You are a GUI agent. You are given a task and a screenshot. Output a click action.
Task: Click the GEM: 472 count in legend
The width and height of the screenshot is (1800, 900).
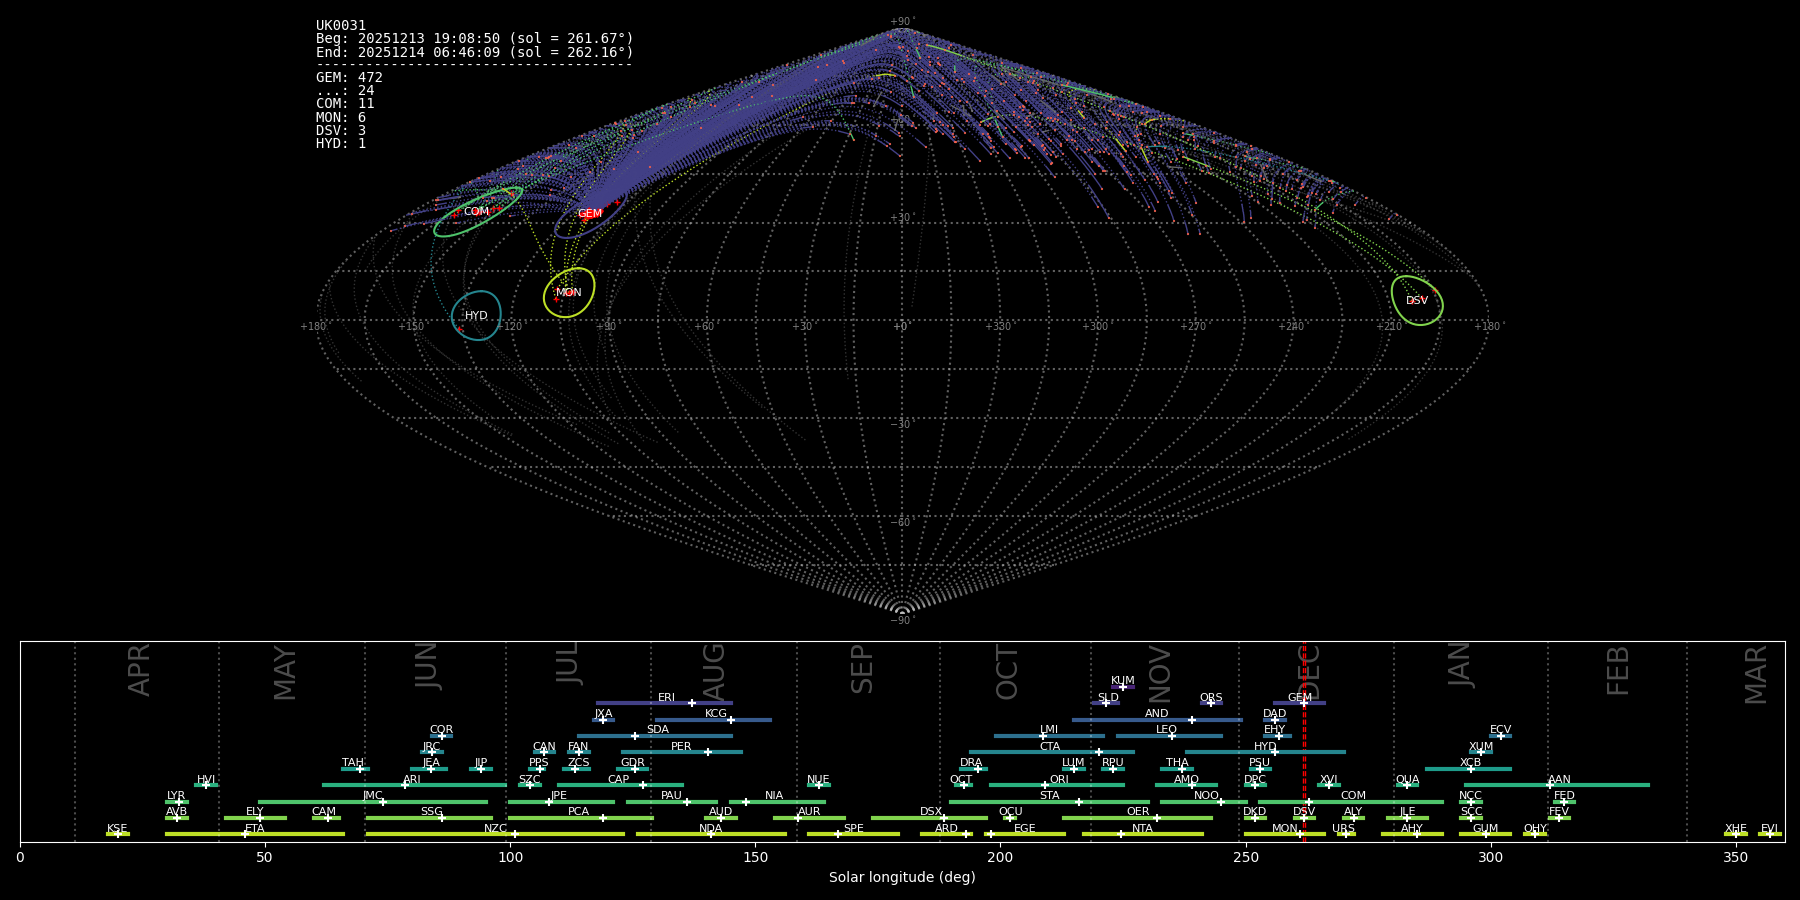[x=349, y=77]
